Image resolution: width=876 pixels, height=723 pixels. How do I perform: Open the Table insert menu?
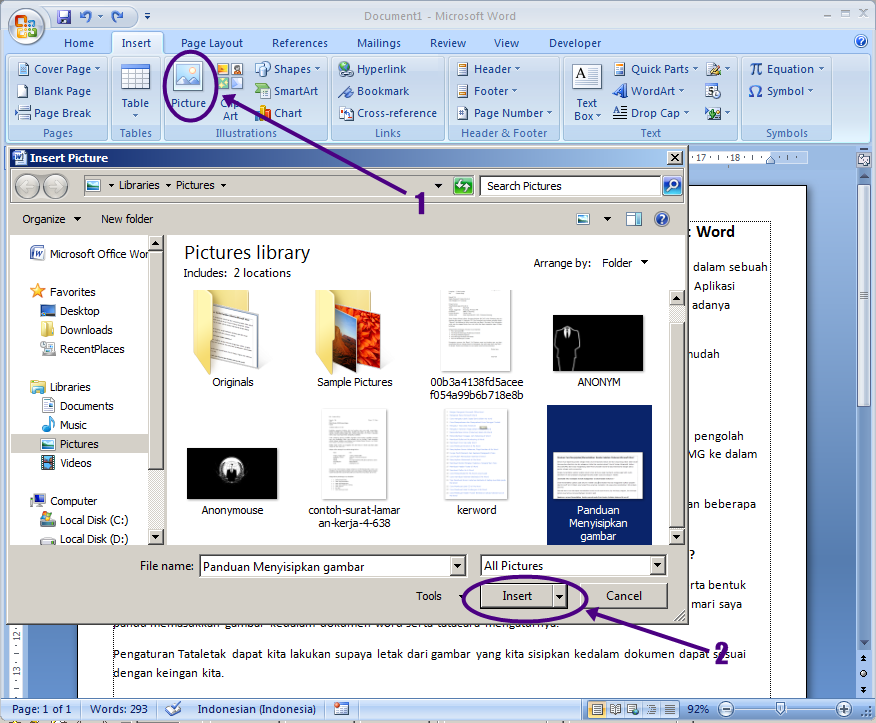coord(135,92)
